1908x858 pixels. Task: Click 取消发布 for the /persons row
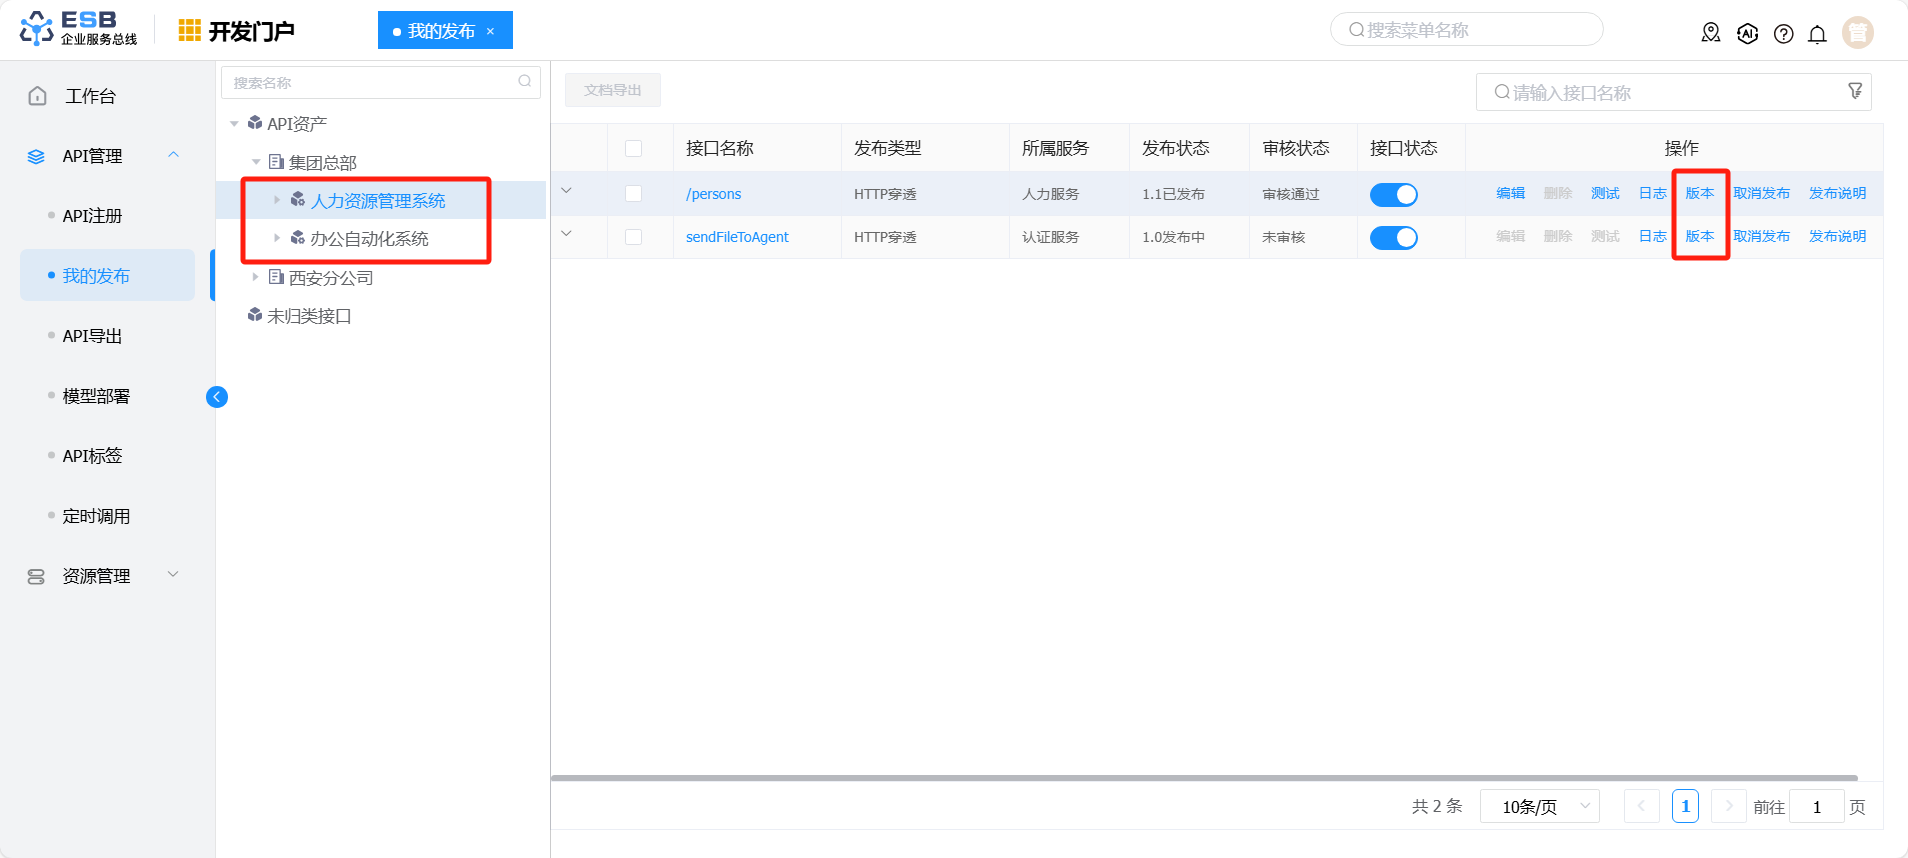point(1761,194)
